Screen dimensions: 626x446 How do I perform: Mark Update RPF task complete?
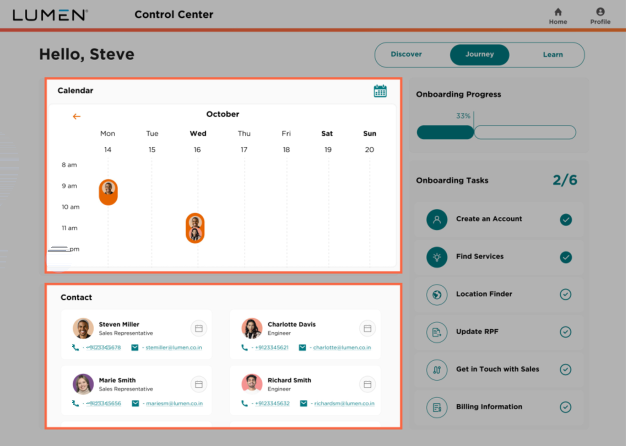pos(565,332)
